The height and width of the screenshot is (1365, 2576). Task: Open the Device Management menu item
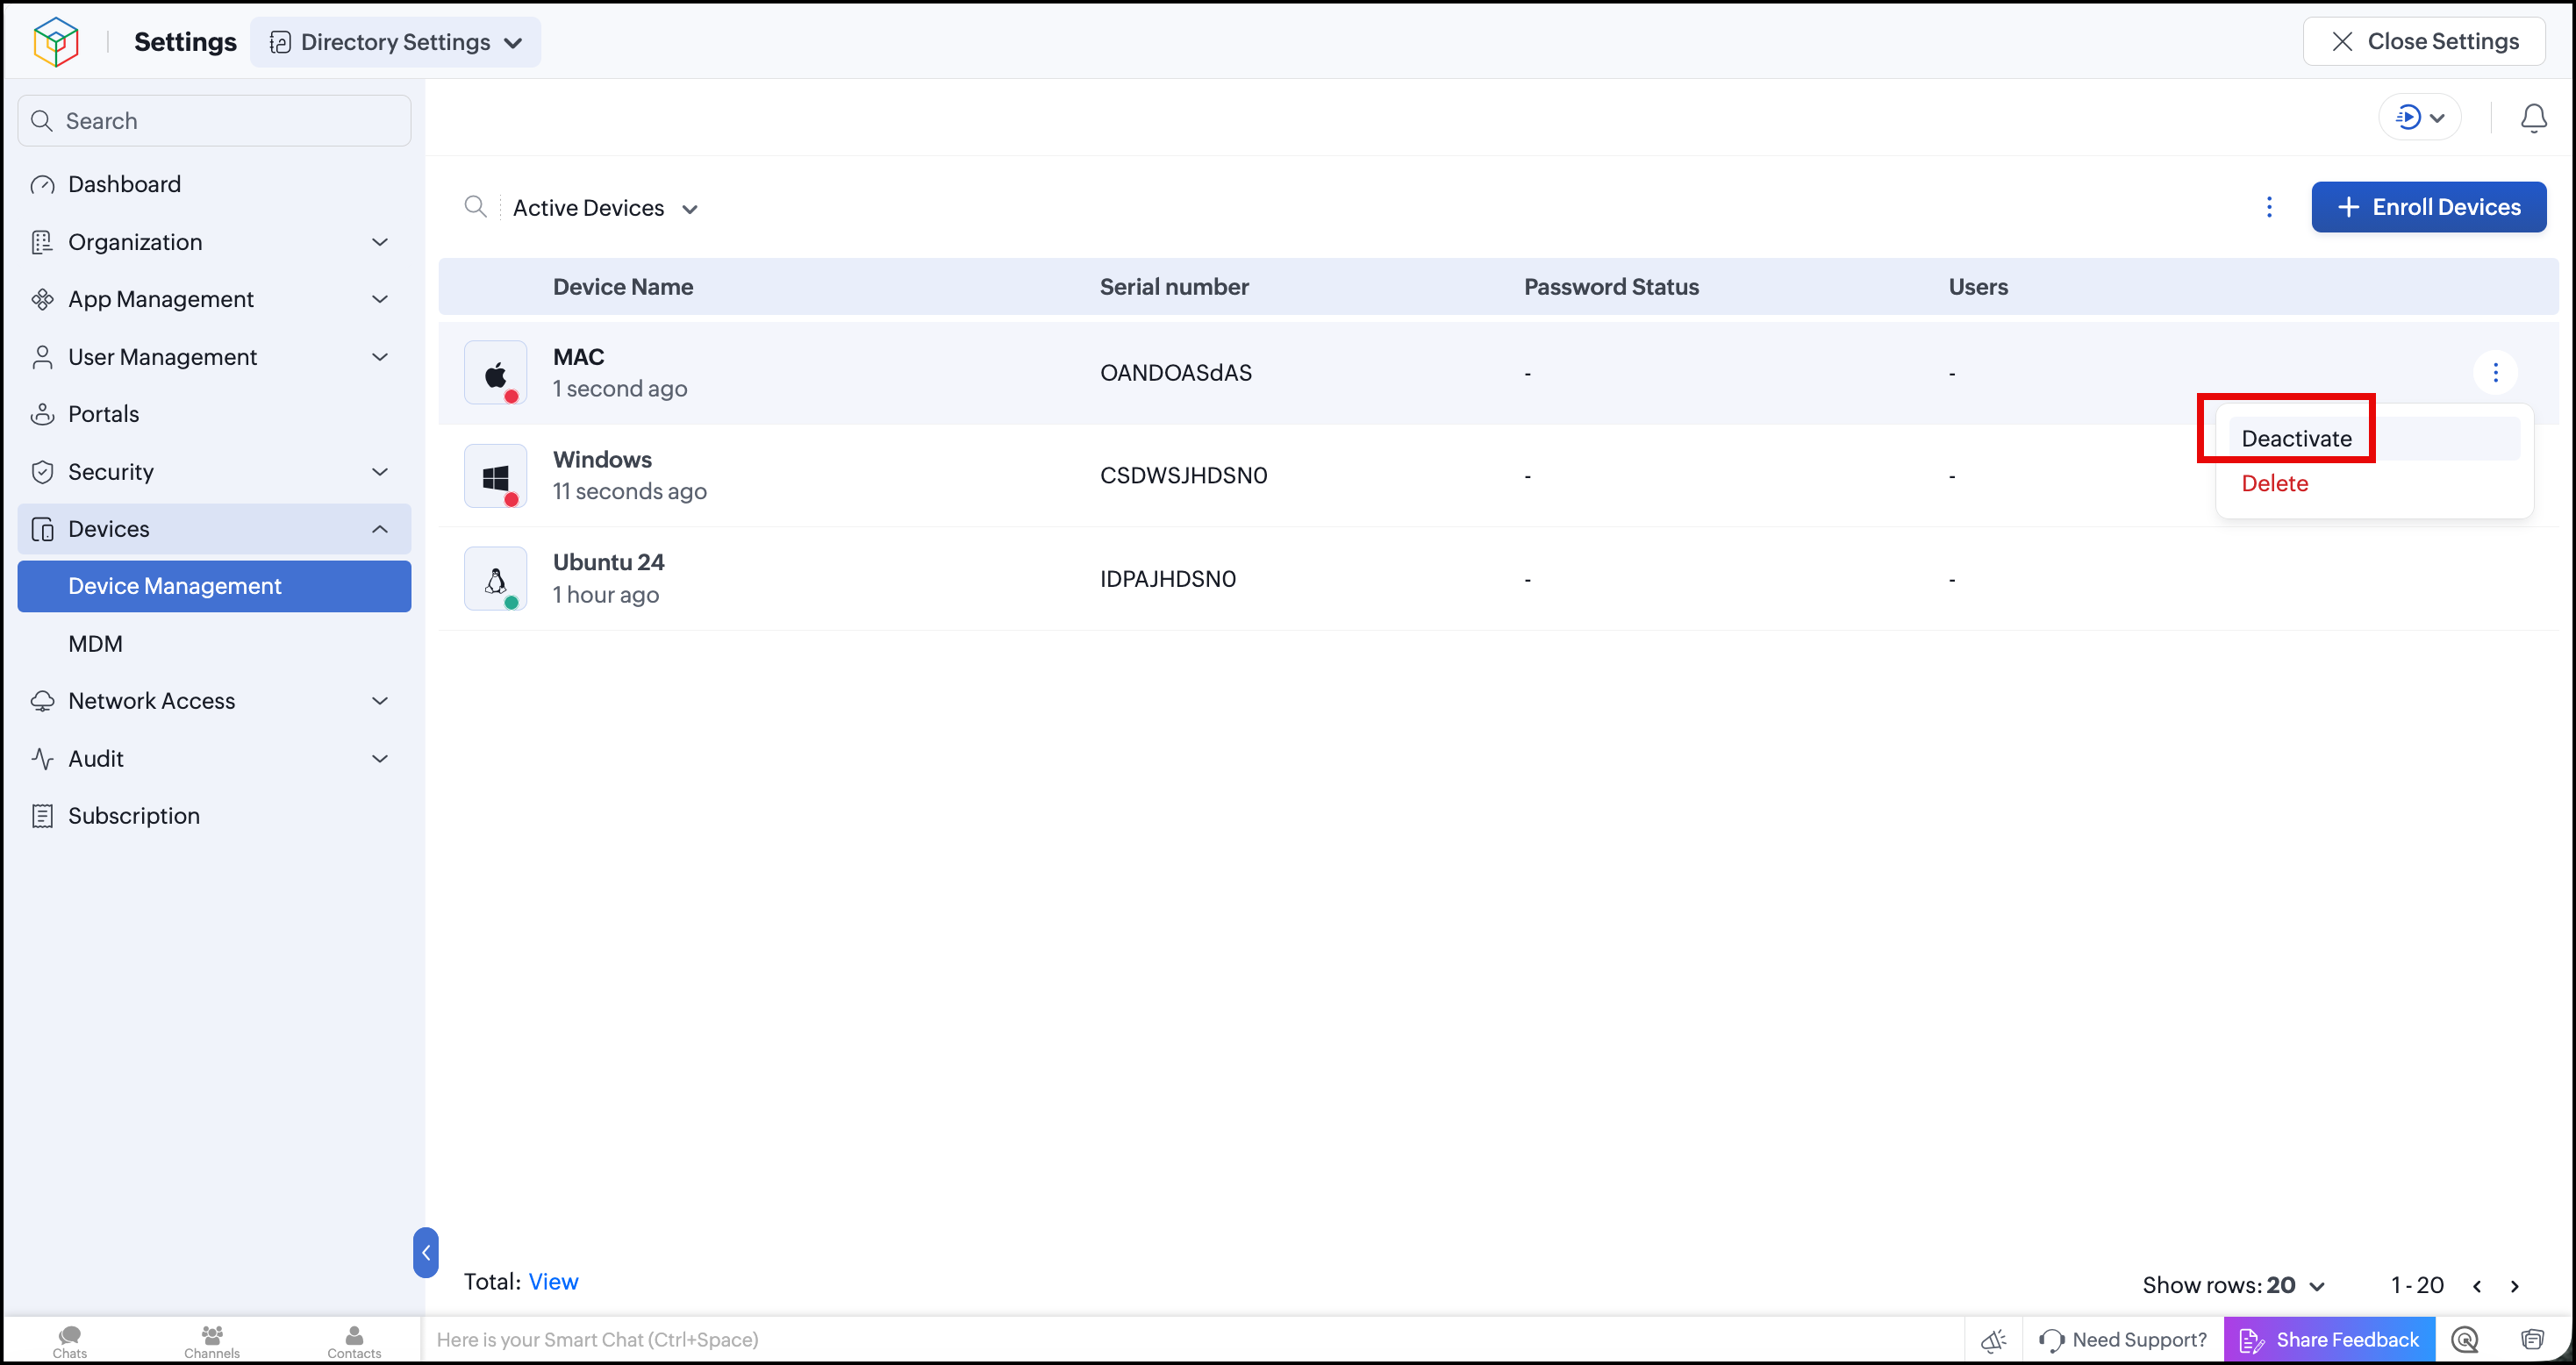[214, 586]
